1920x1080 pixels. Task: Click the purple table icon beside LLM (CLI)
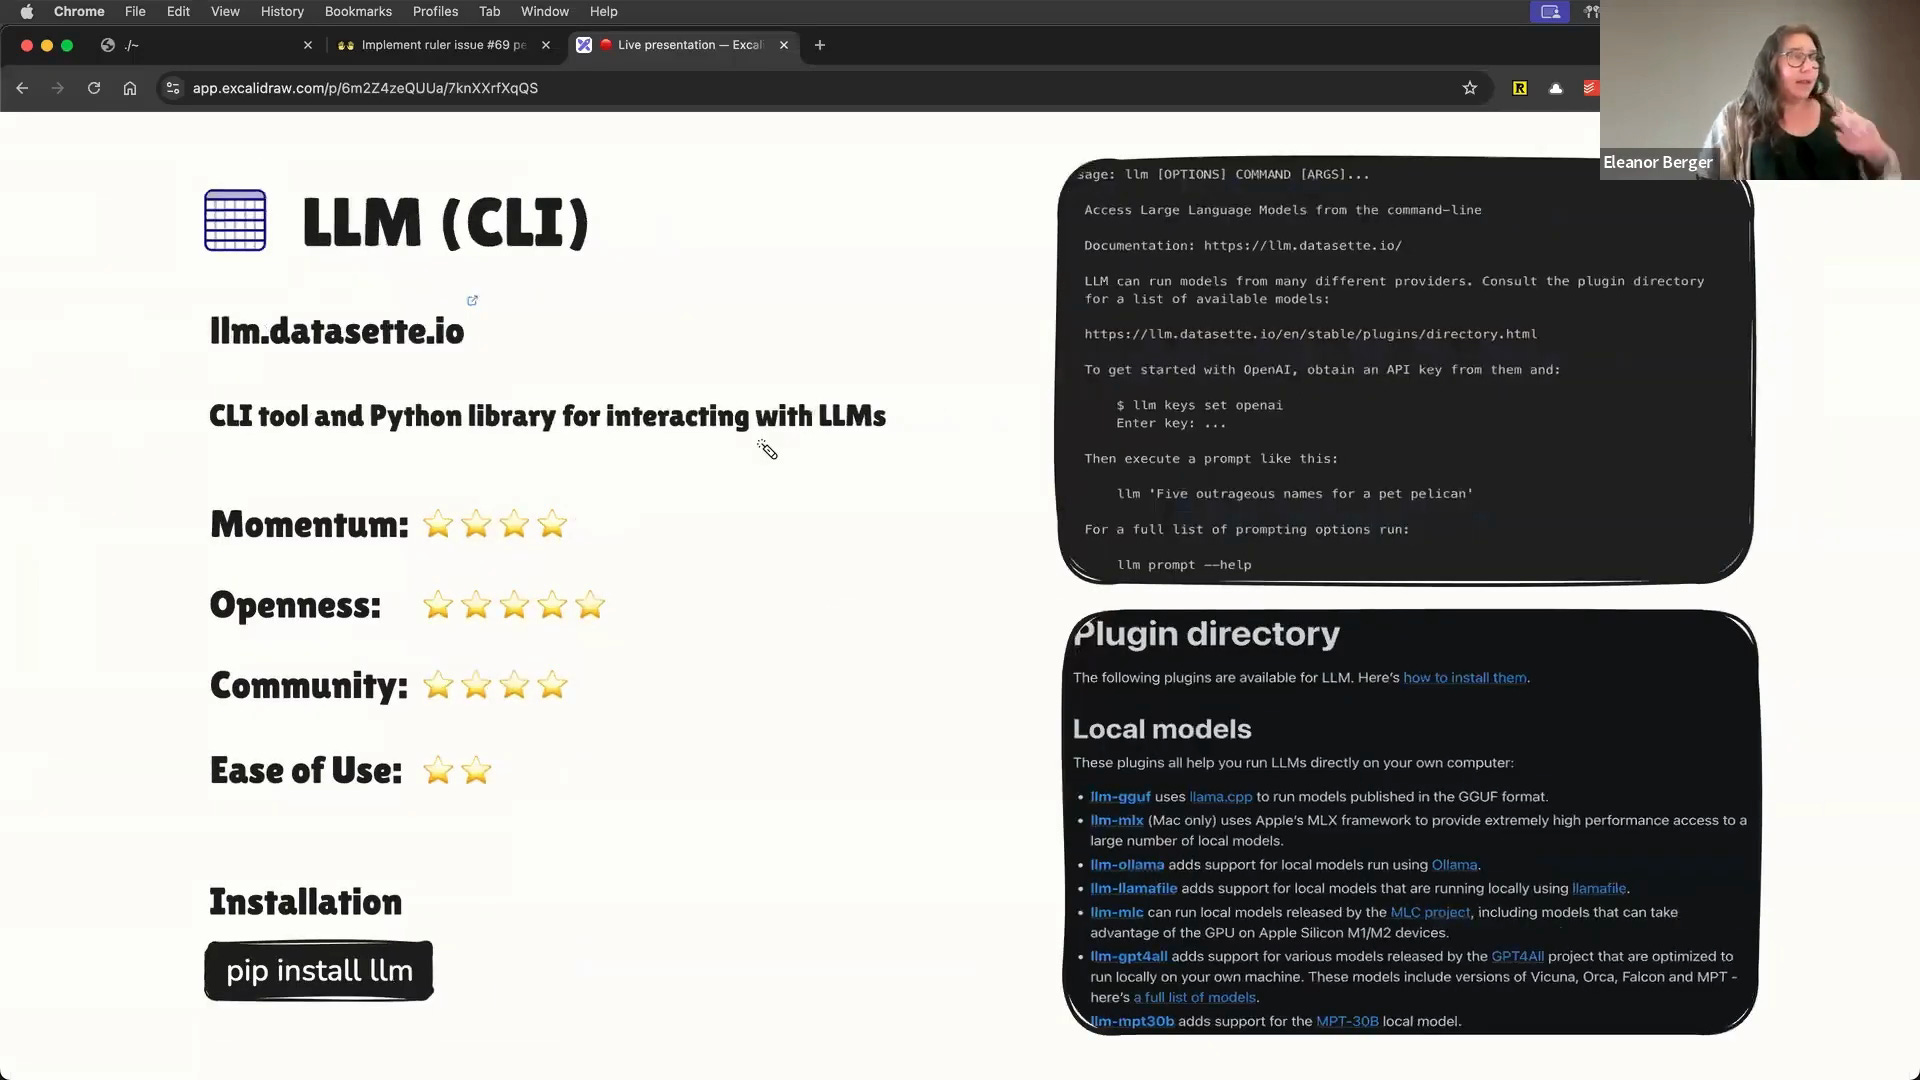[x=235, y=220]
